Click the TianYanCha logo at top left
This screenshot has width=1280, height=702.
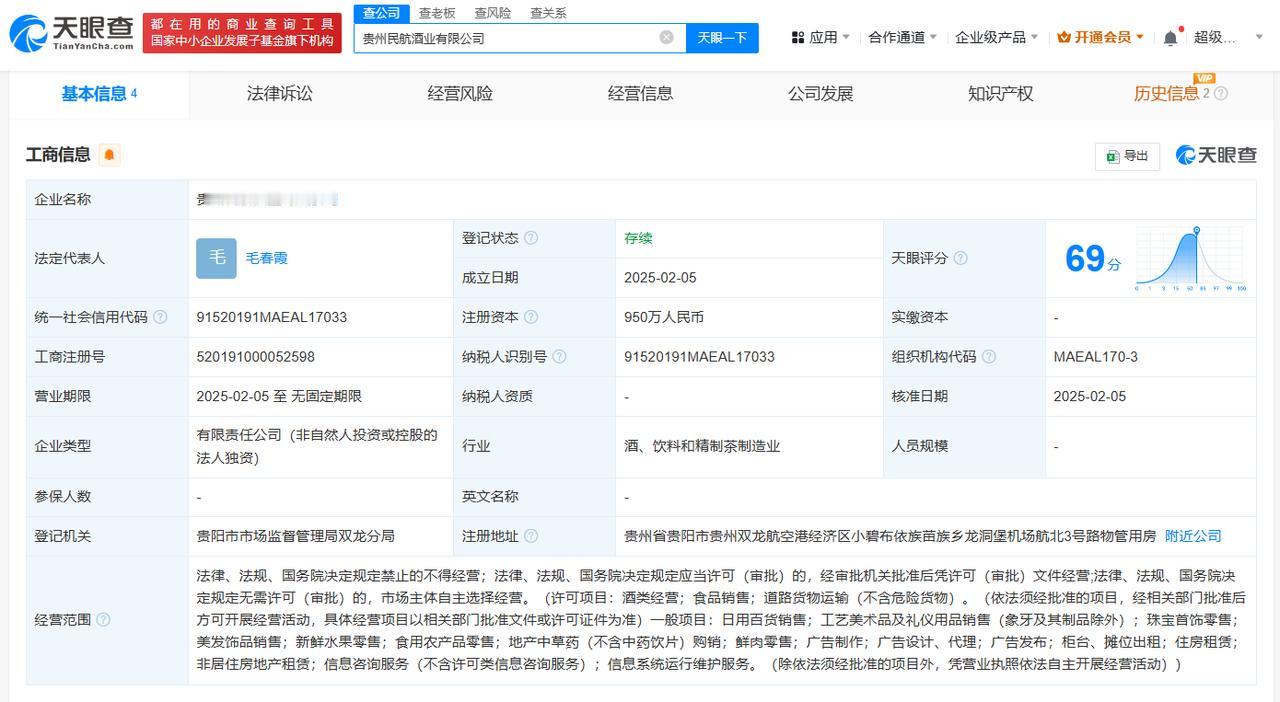71,33
